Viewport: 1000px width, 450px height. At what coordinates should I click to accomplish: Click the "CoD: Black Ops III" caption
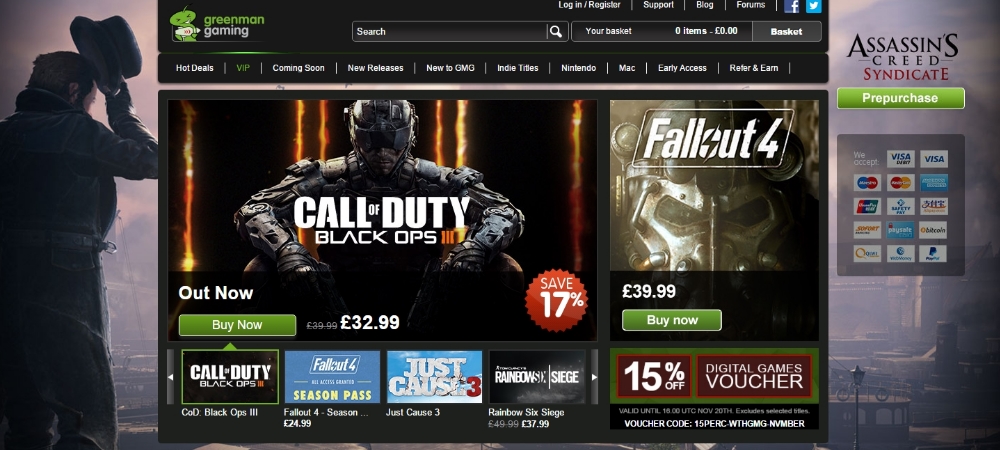[220, 412]
